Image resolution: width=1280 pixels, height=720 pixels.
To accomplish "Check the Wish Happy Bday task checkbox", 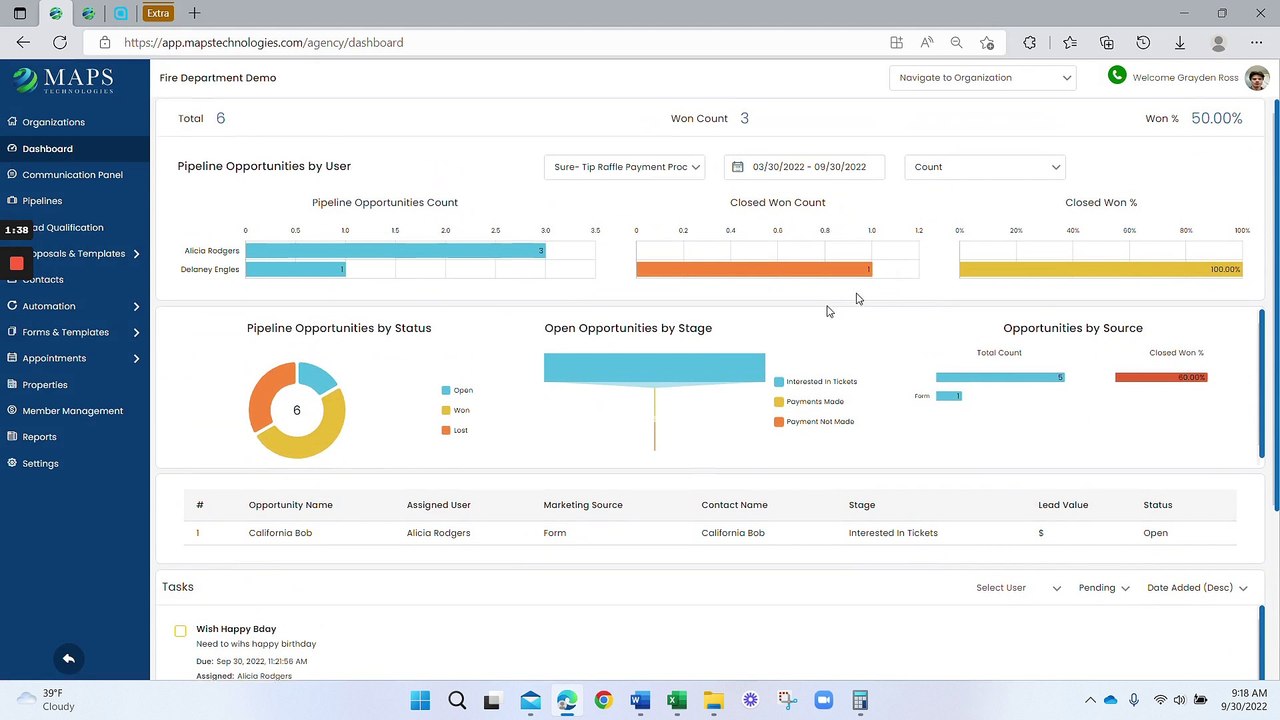I will click(180, 631).
